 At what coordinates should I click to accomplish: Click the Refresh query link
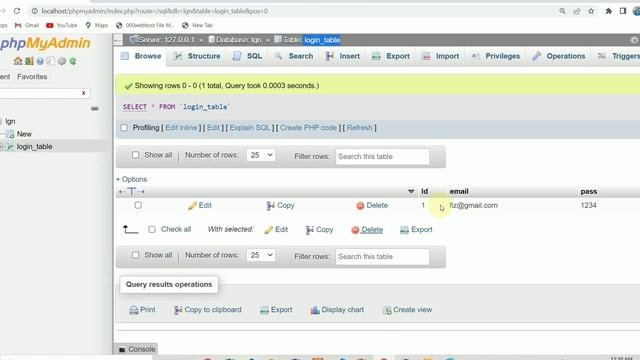(359, 128)
